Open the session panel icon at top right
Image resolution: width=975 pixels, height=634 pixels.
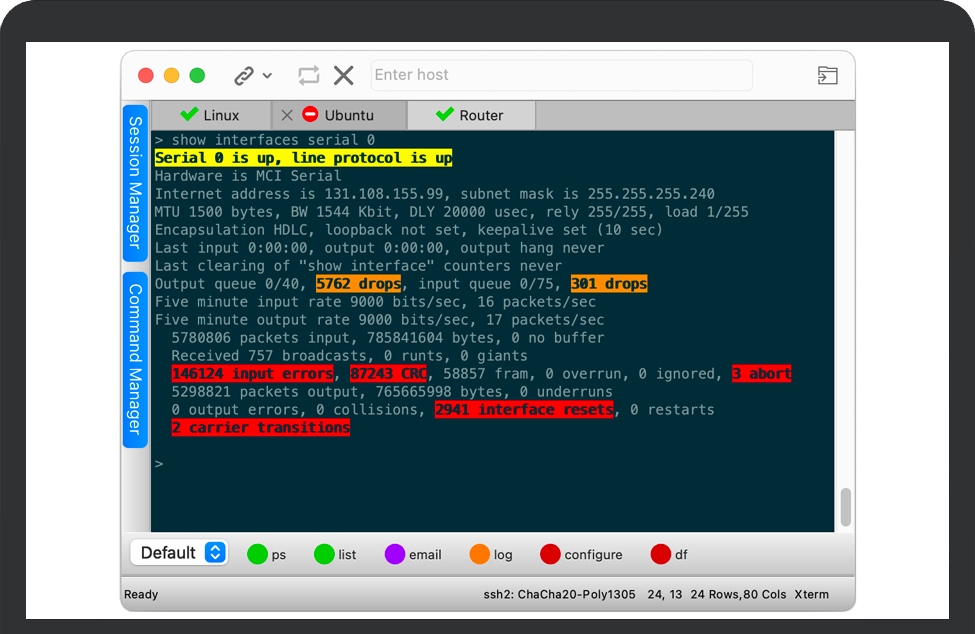tap(827, 76)
